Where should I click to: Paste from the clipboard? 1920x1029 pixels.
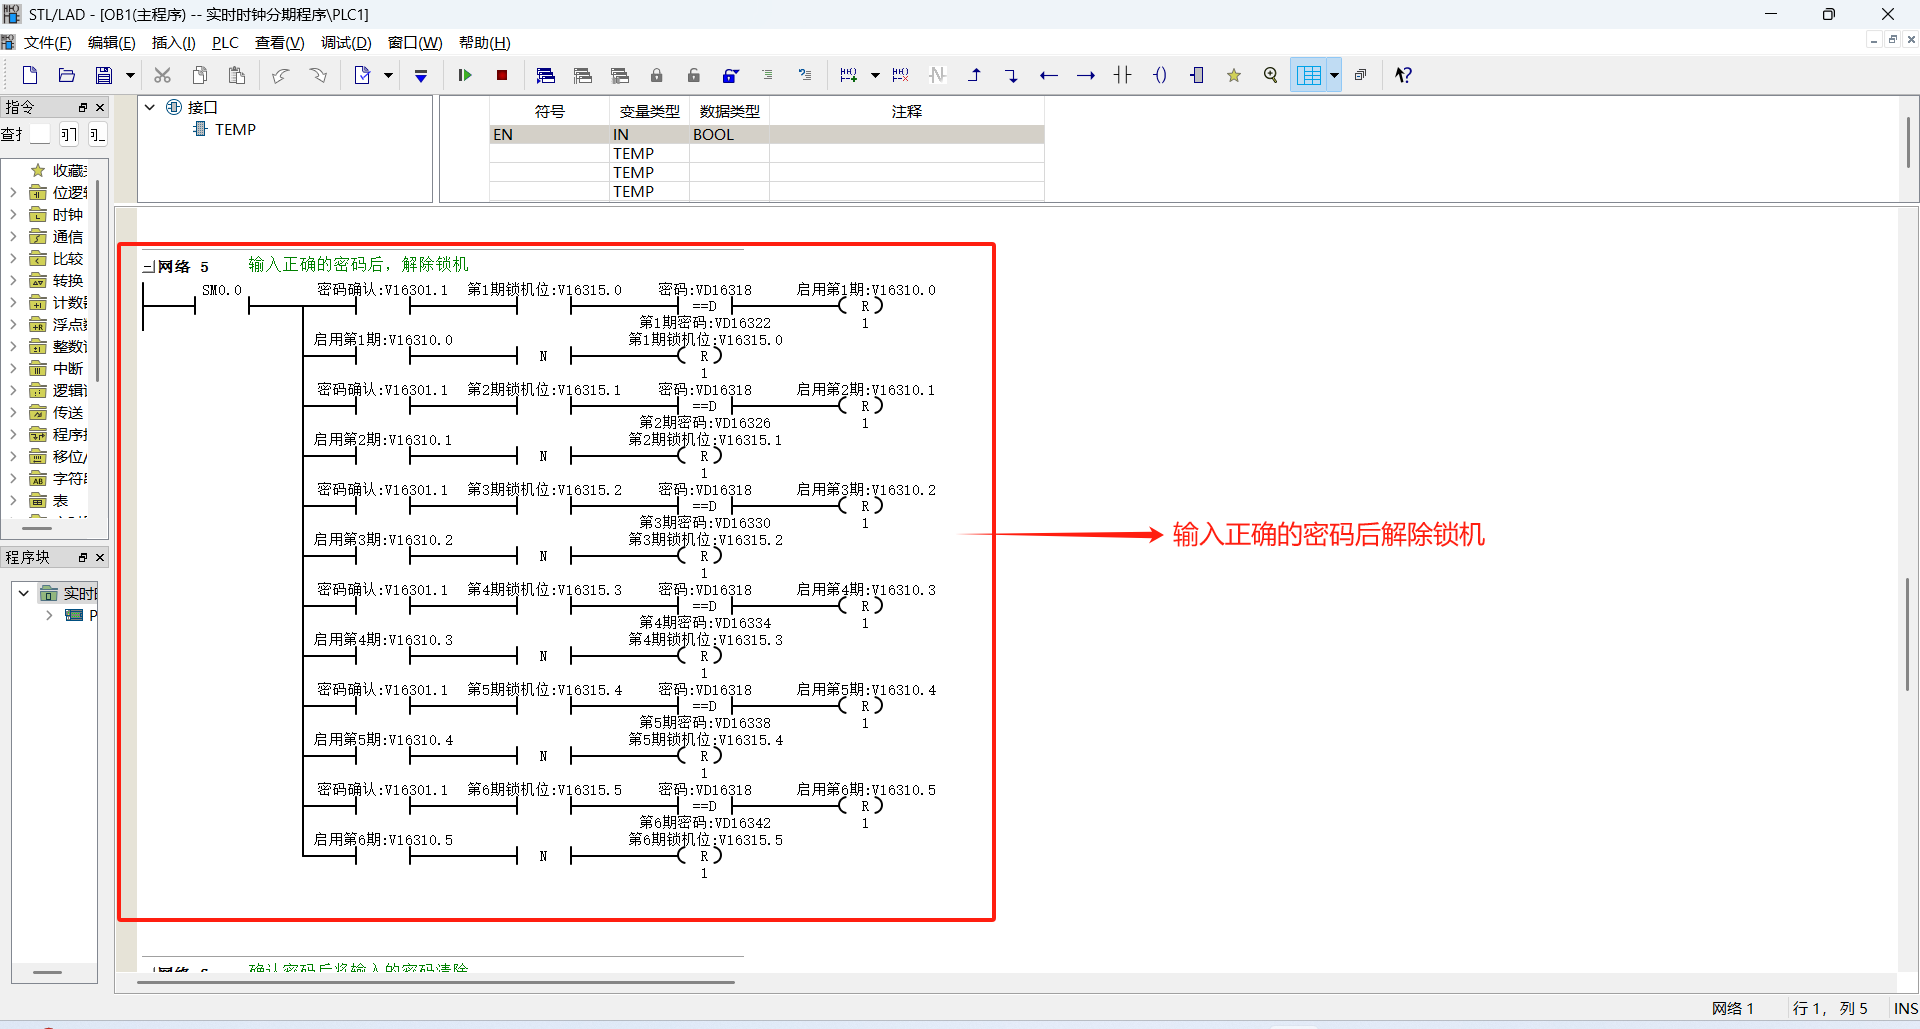[x=237, y=75]
